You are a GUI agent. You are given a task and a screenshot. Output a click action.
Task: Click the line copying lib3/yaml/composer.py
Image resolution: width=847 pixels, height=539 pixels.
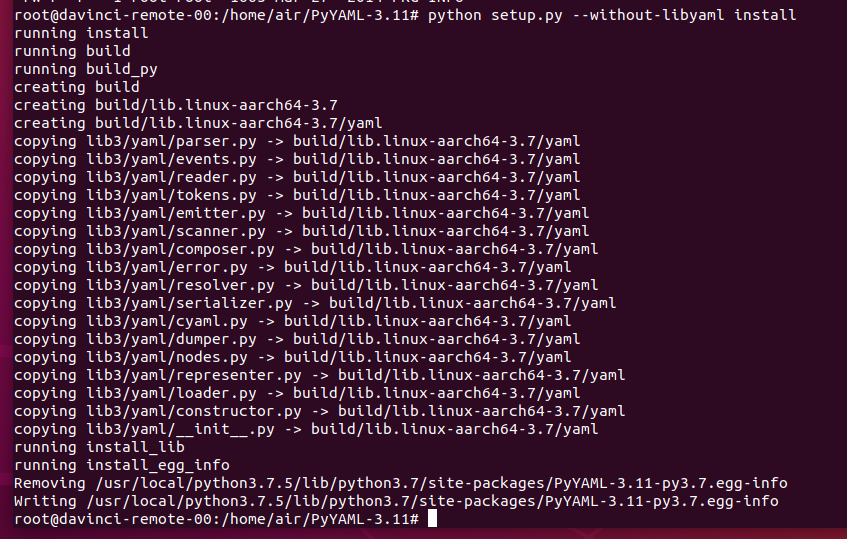pyautogui.click(x=305, y=249)
